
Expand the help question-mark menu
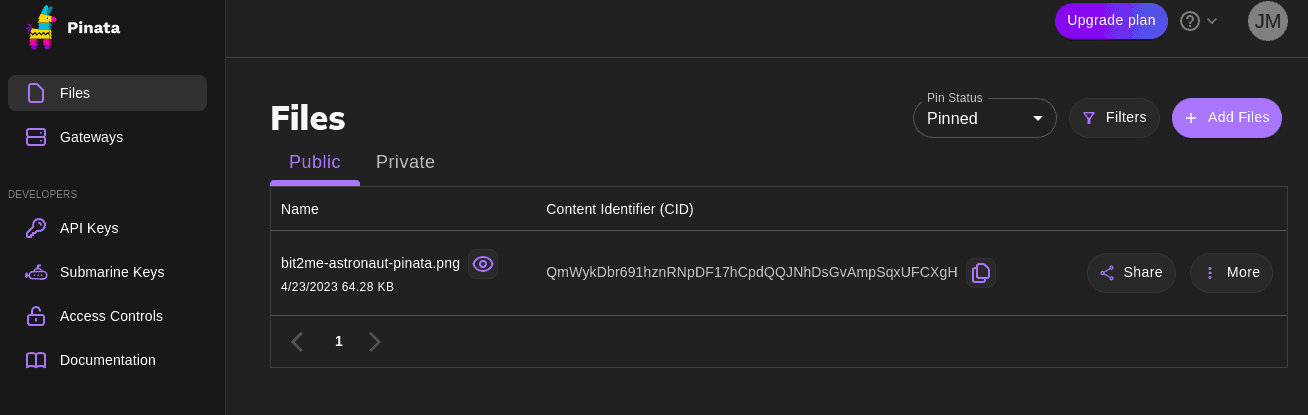1198,21
